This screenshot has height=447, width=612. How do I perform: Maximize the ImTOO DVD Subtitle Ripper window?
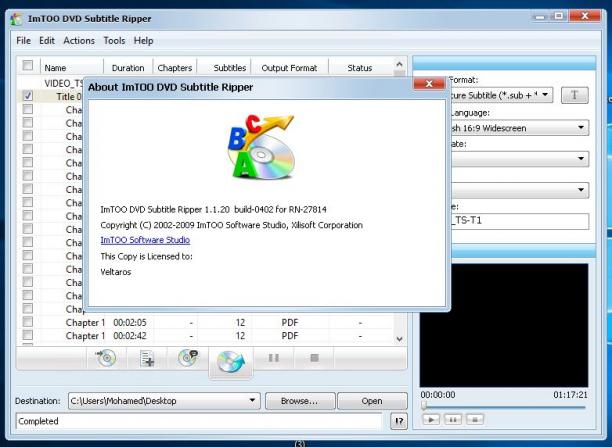coord(559,16)
